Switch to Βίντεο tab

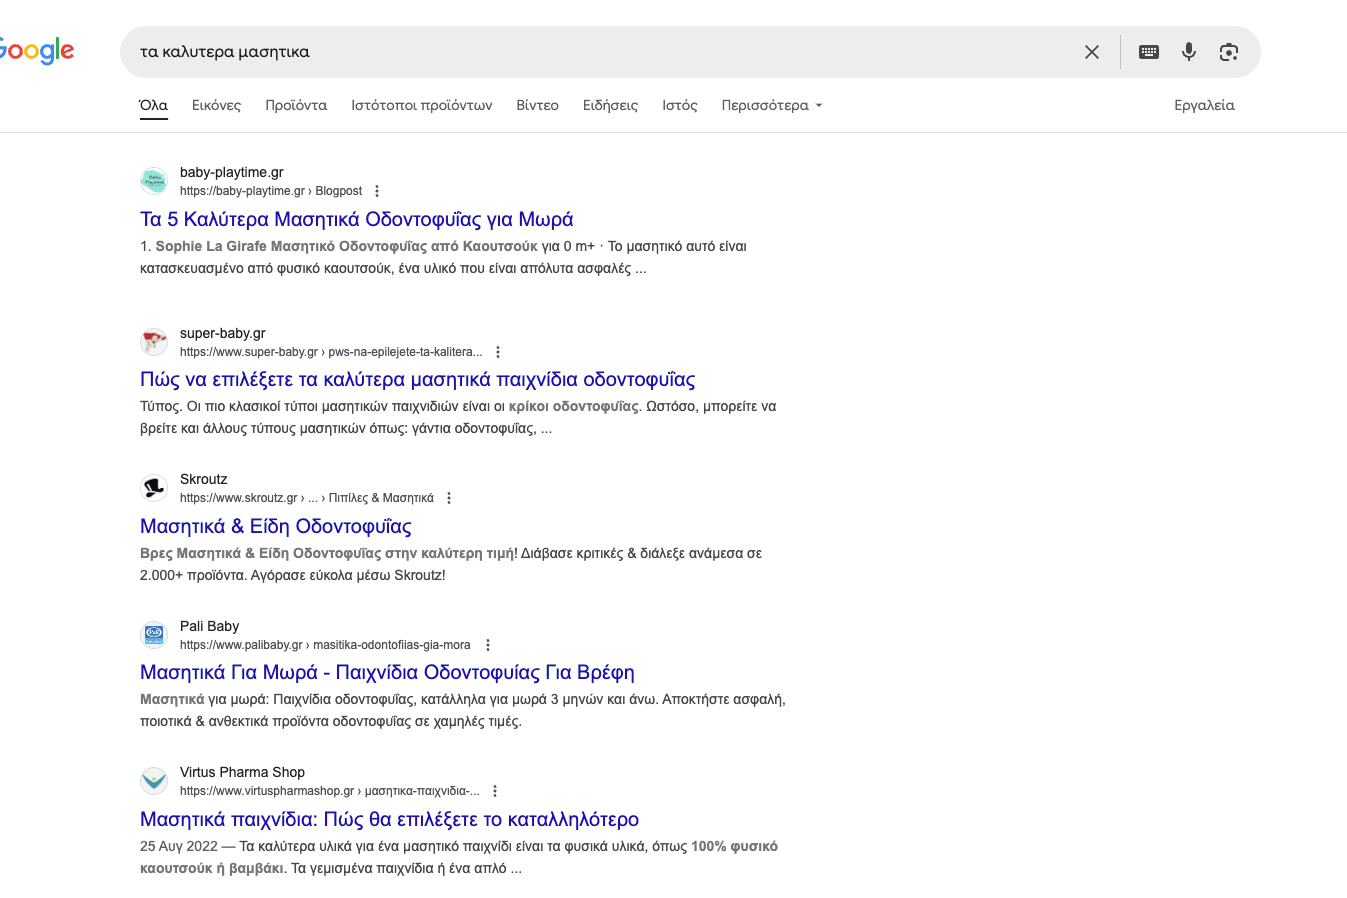coord(537,105)
